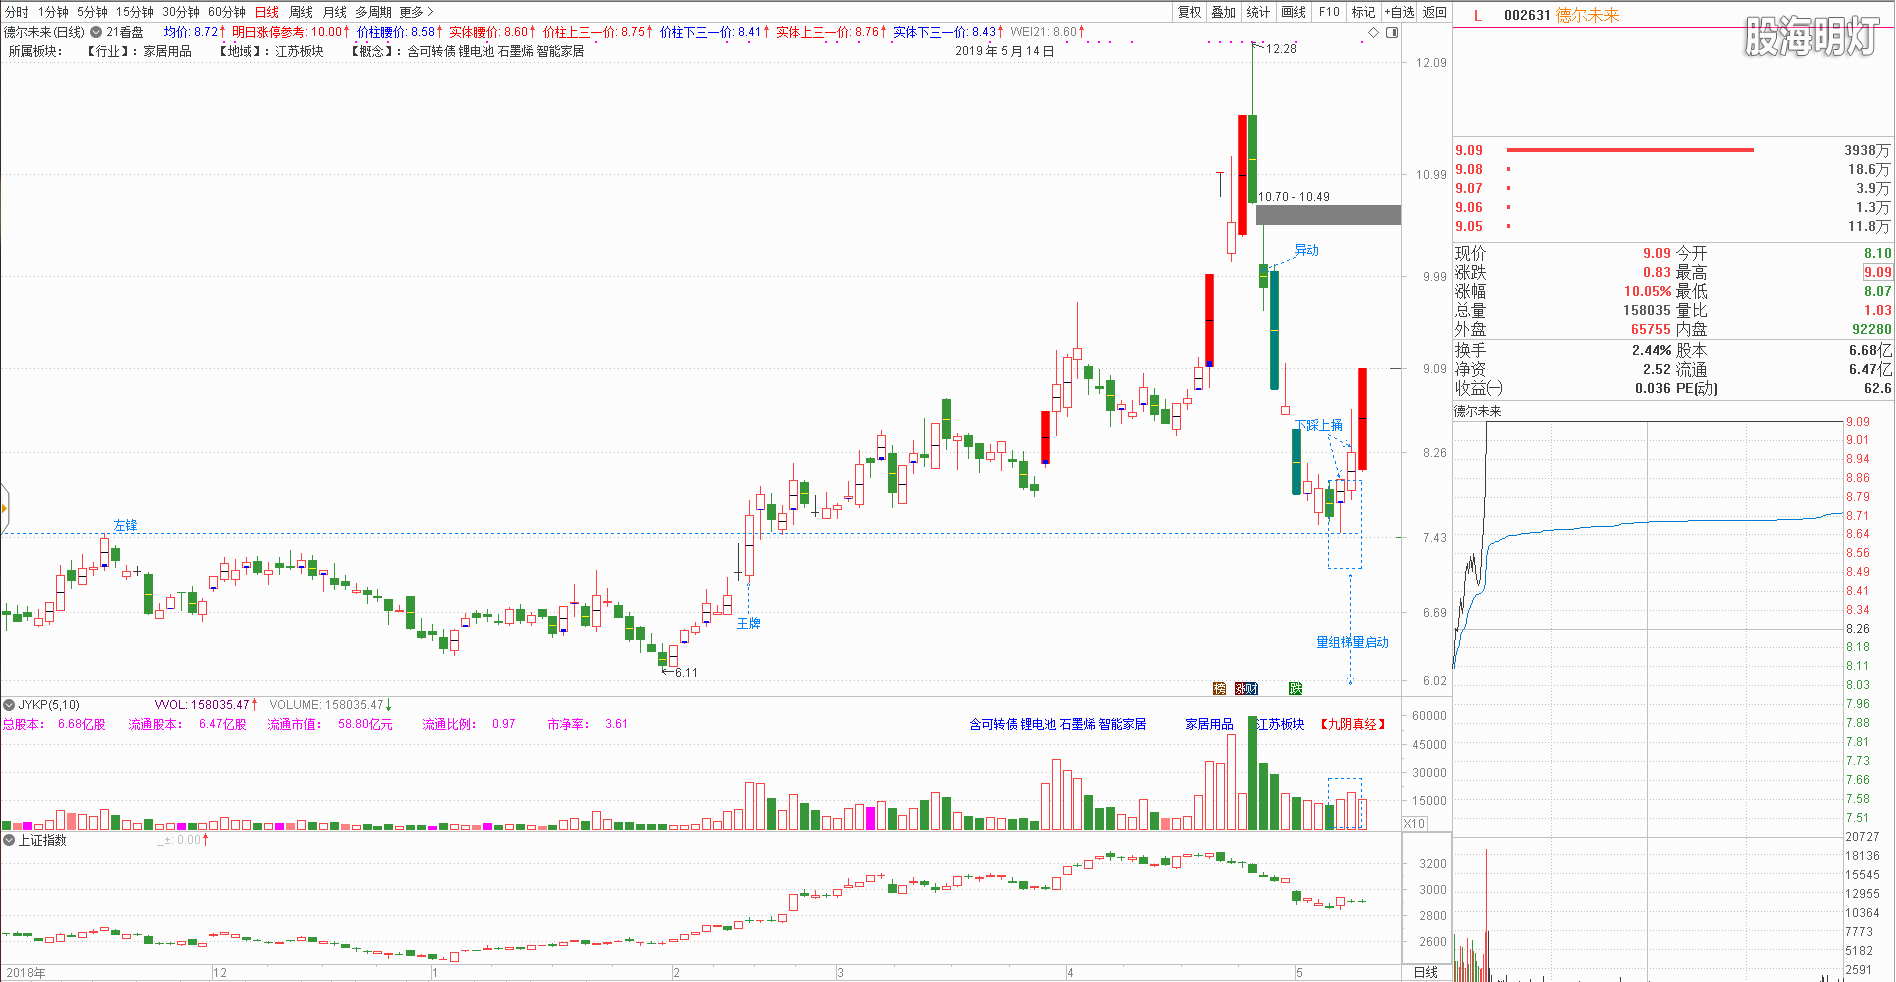1896x982 pixels.
Task: Open 上证指数 sub-chart indicator dropdown
Action: (9, 840)
